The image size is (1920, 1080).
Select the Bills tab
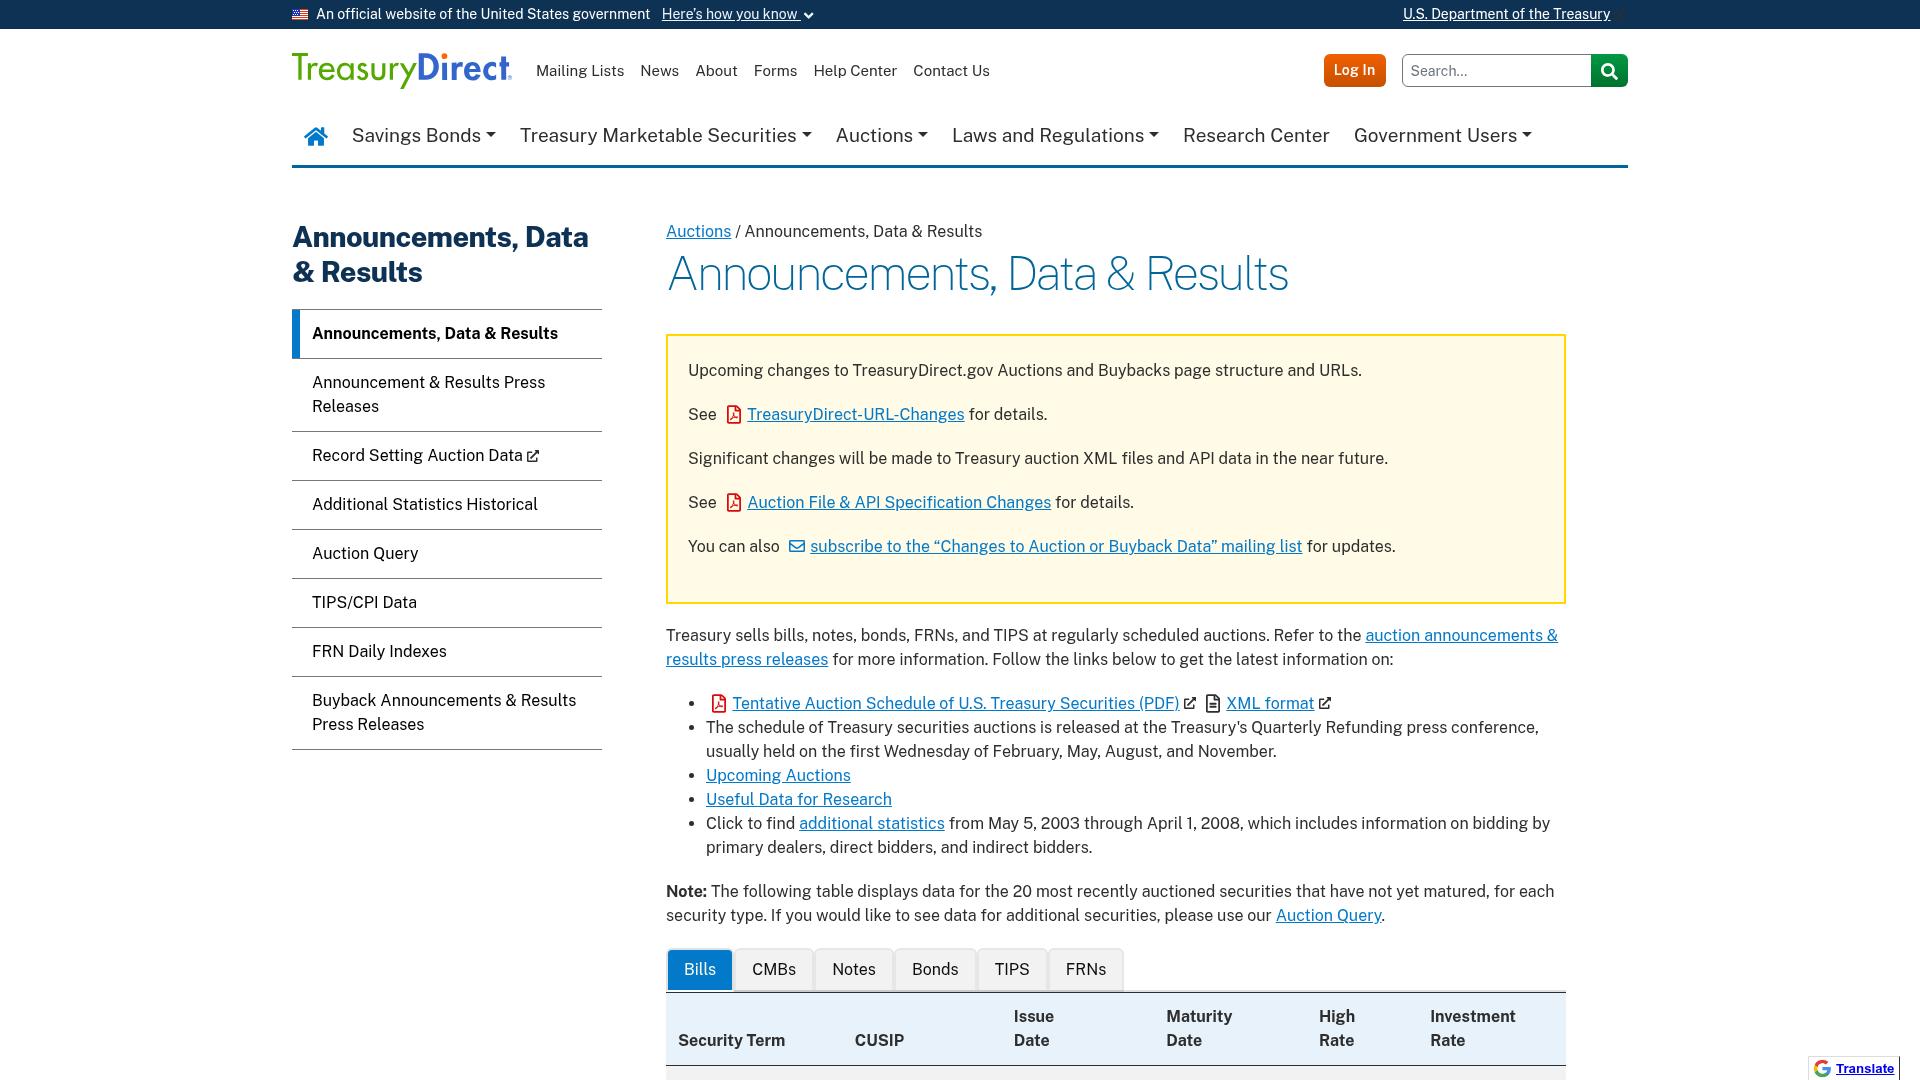click(x=700, y=970)
